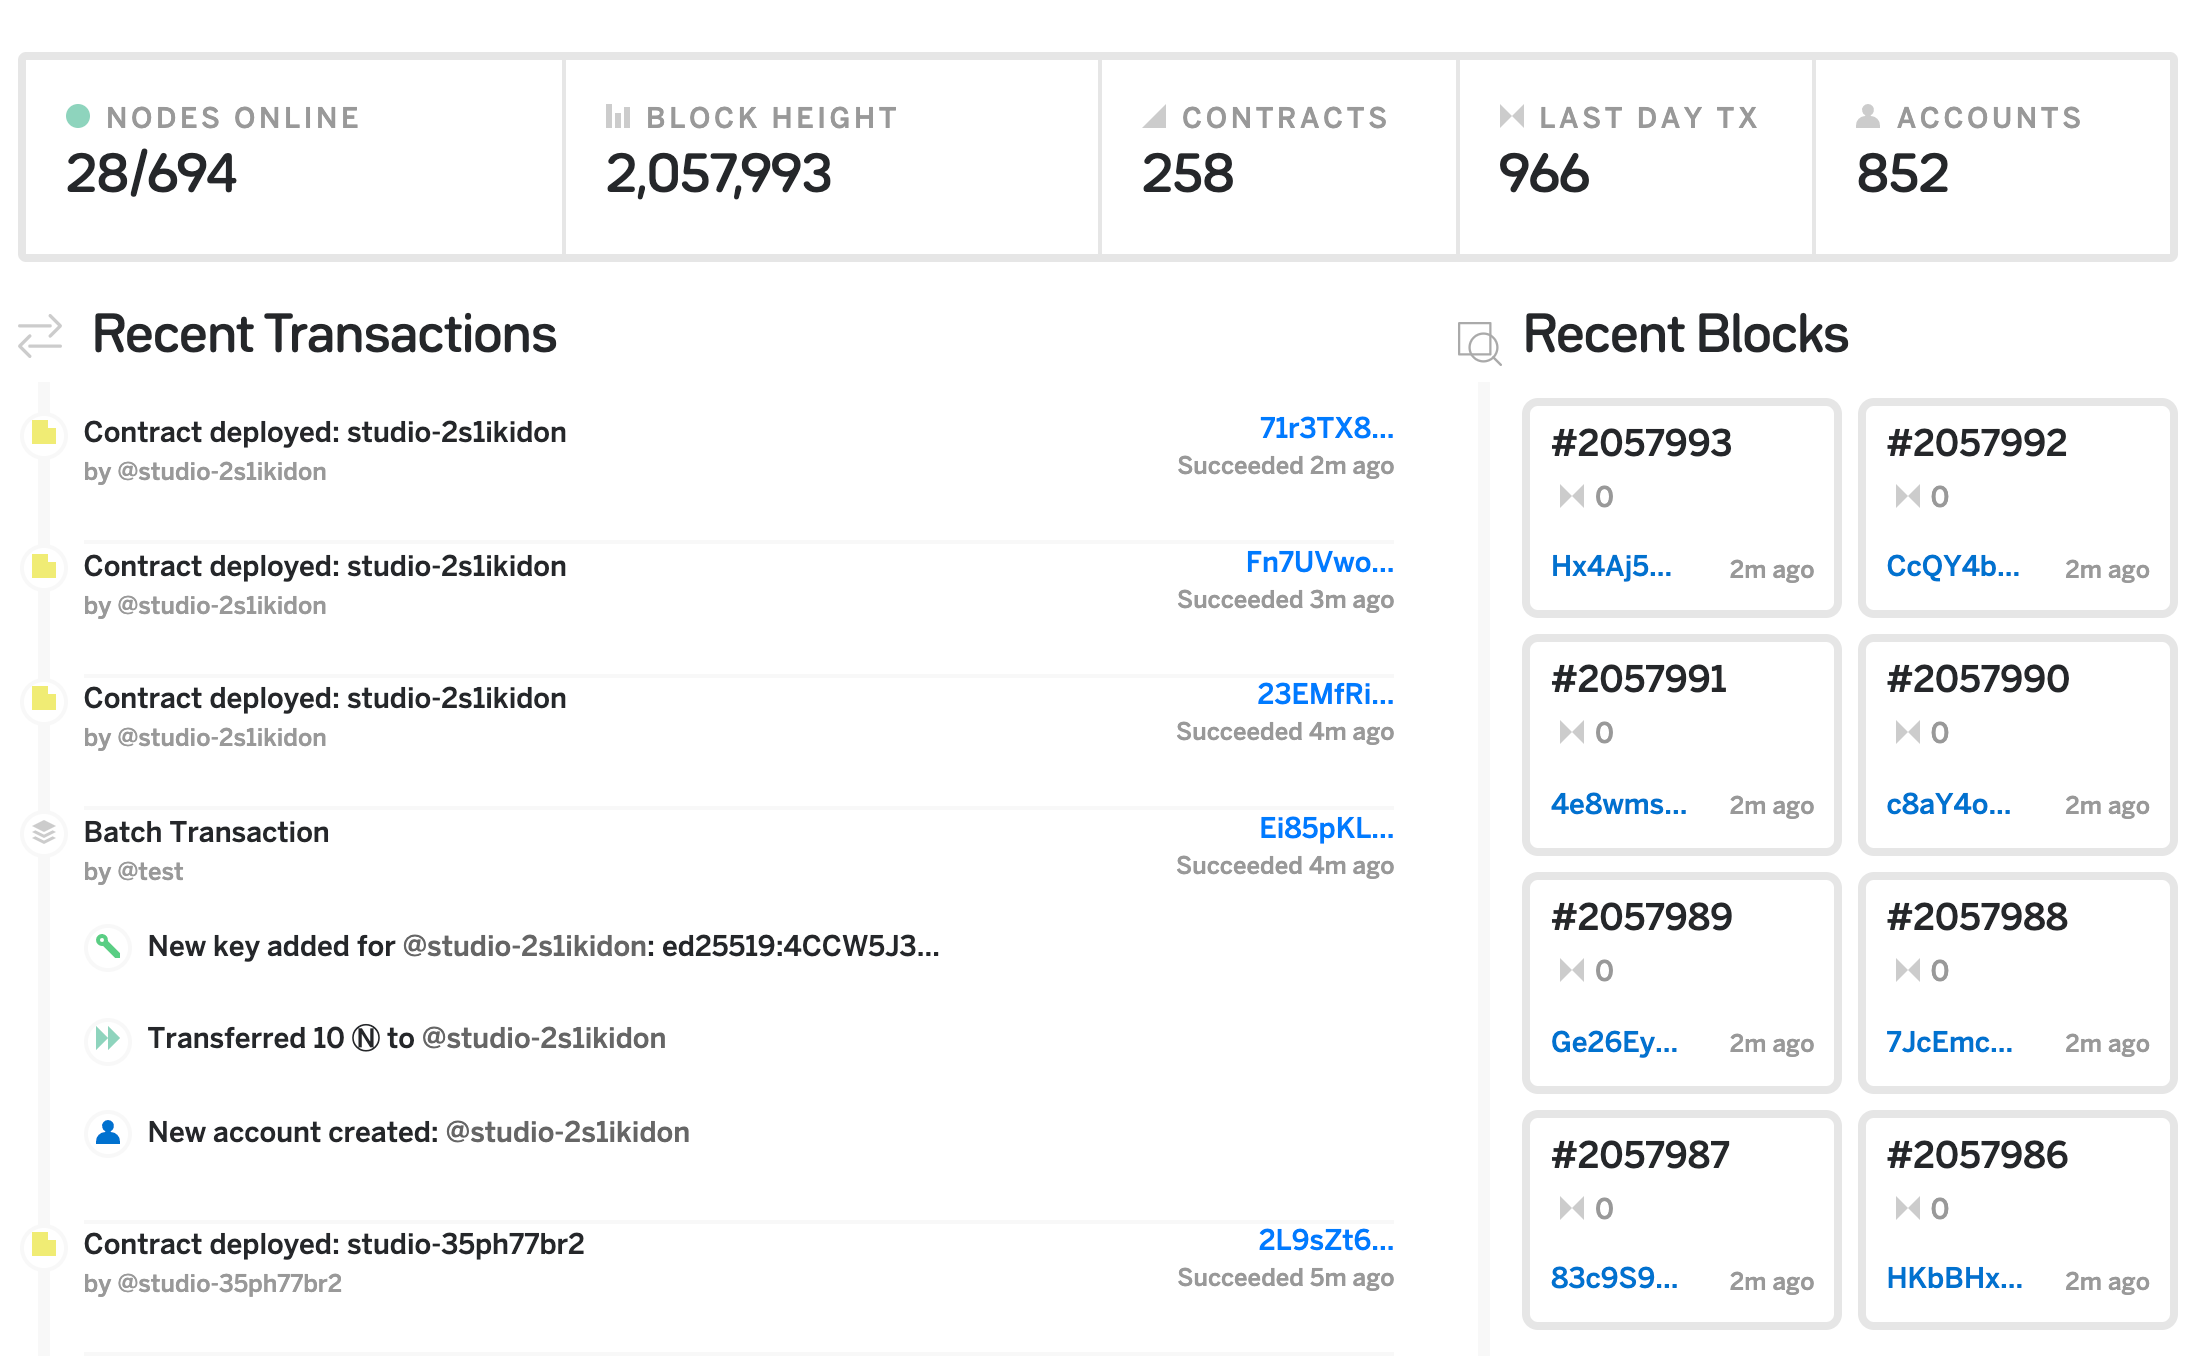This screenshot has width=2200, height=1356.
Task: Click the Batch Transaction layers icon
Action: point(44,832)
